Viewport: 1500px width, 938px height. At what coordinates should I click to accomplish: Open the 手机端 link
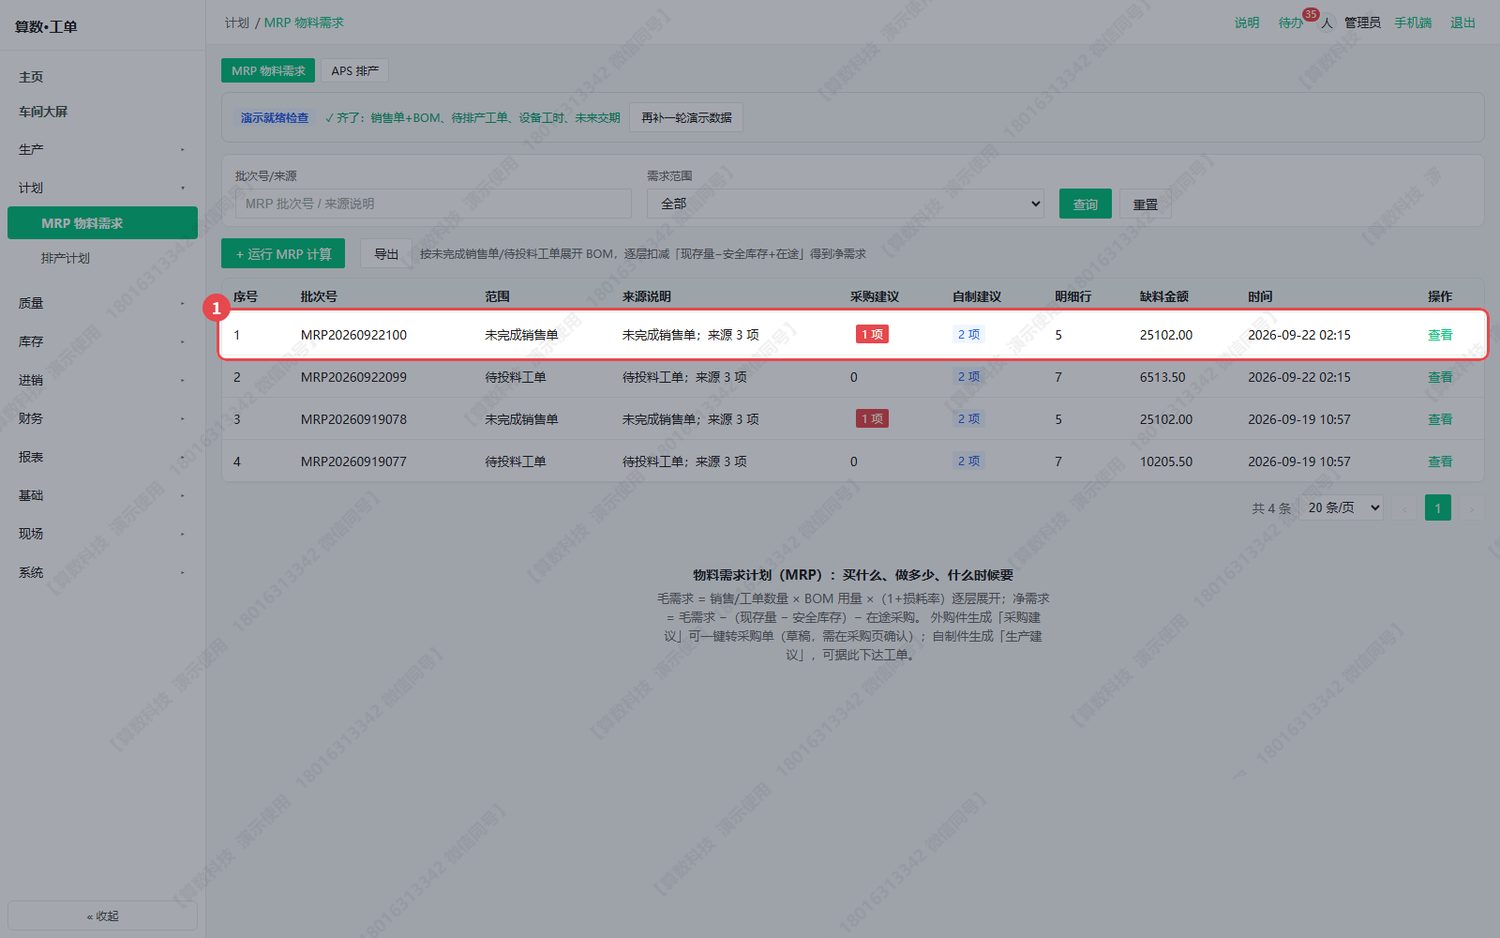click(x=1413, y=23)
